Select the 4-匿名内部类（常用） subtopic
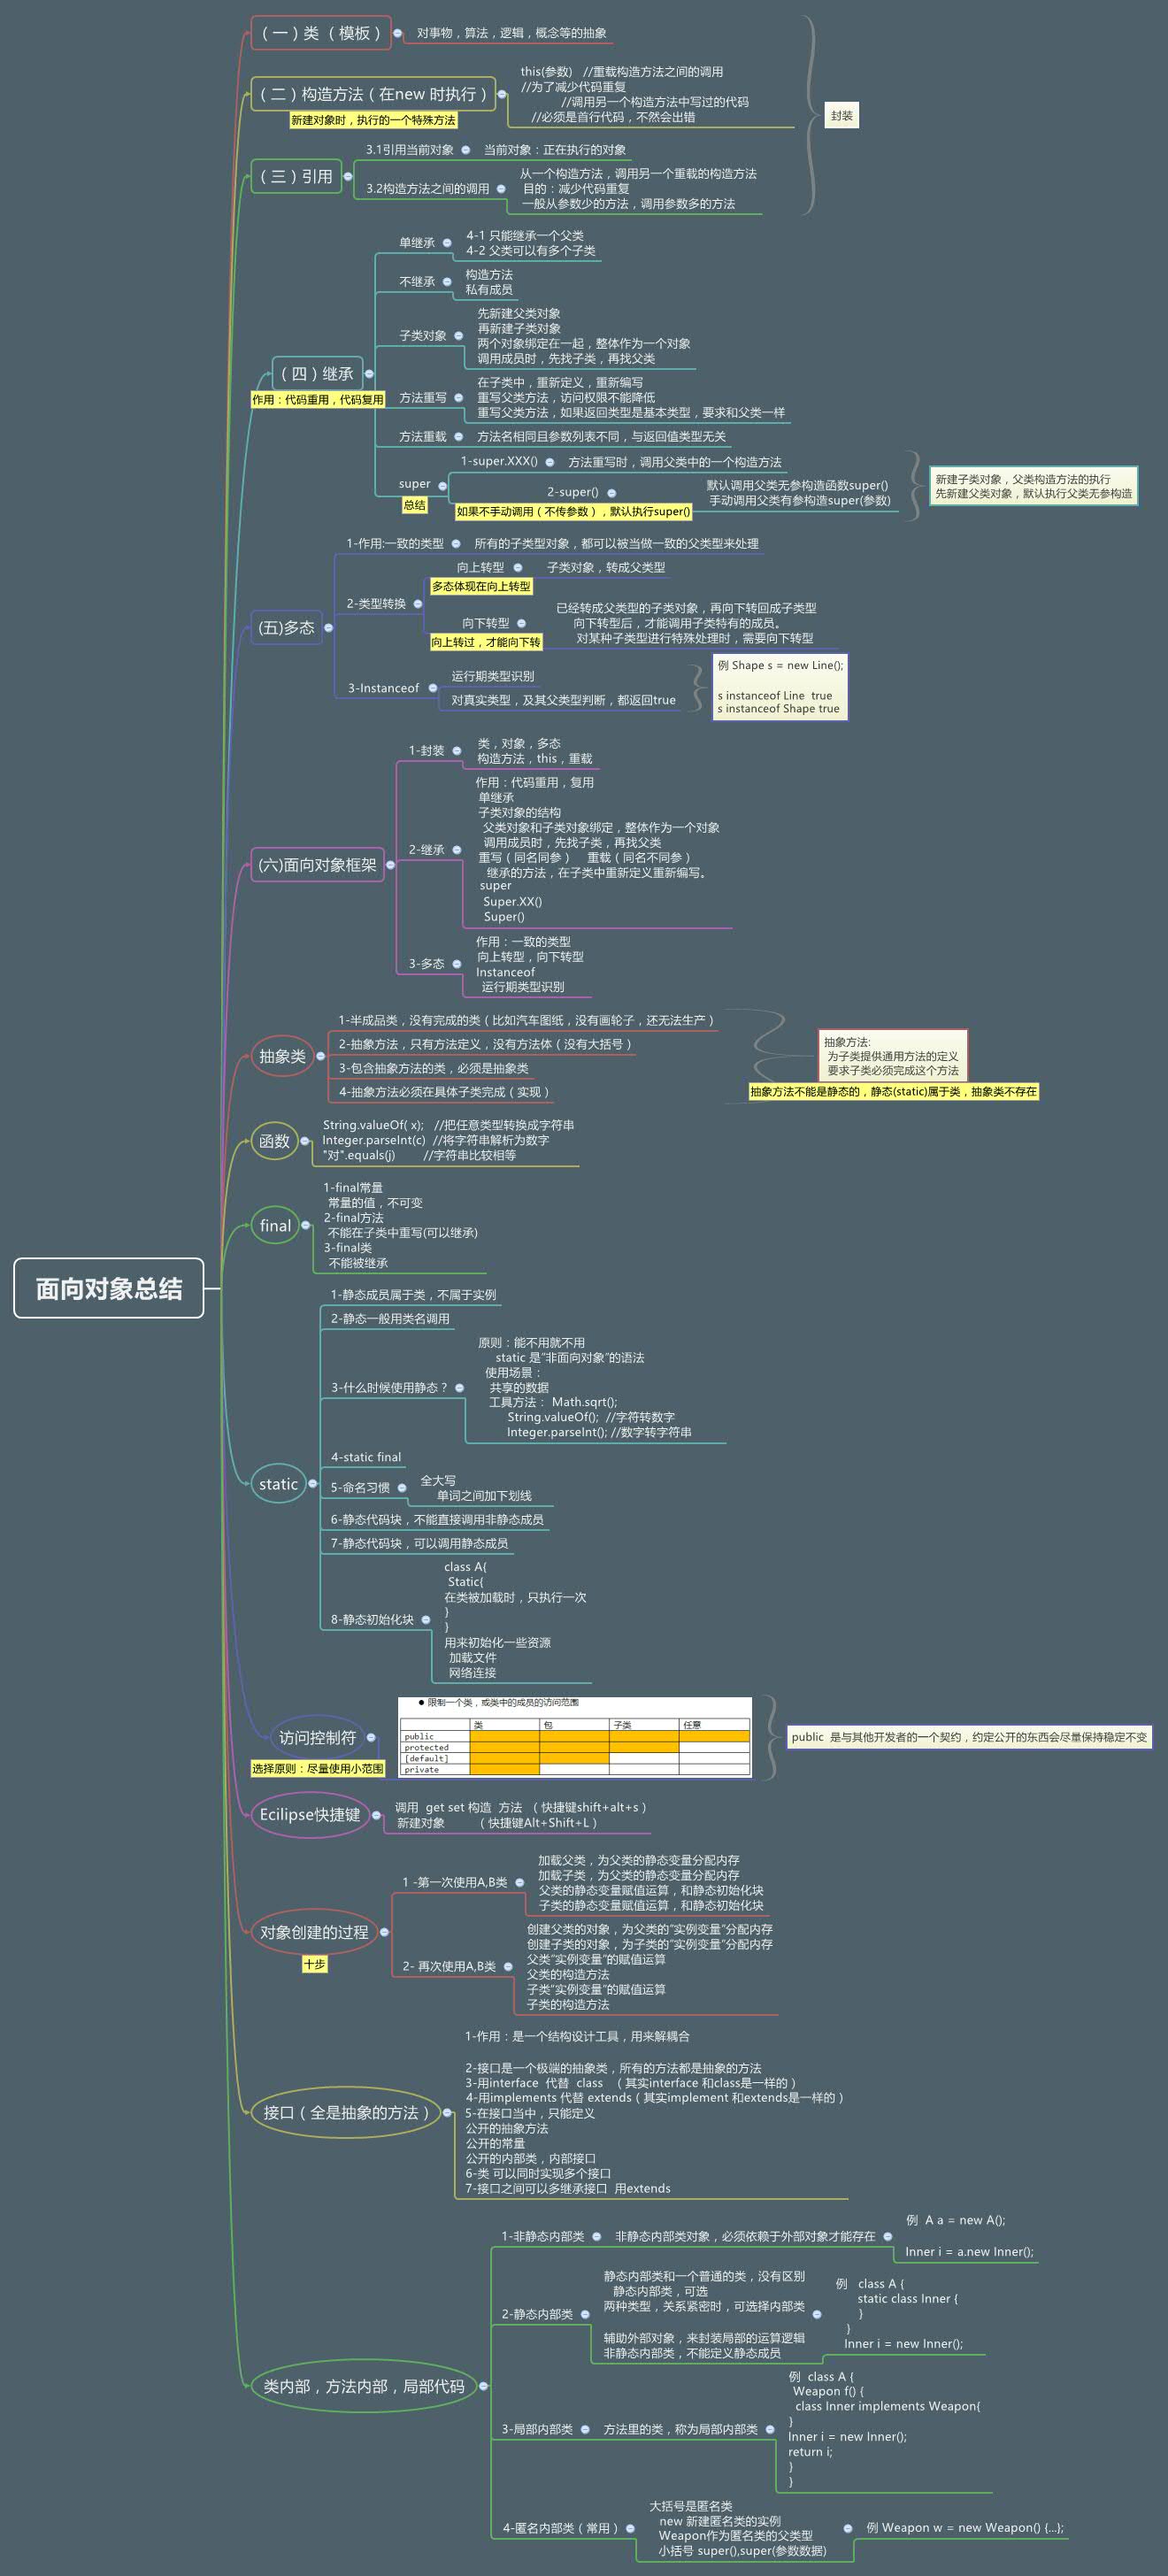 pyautogui.click(x=560, y=2528)
